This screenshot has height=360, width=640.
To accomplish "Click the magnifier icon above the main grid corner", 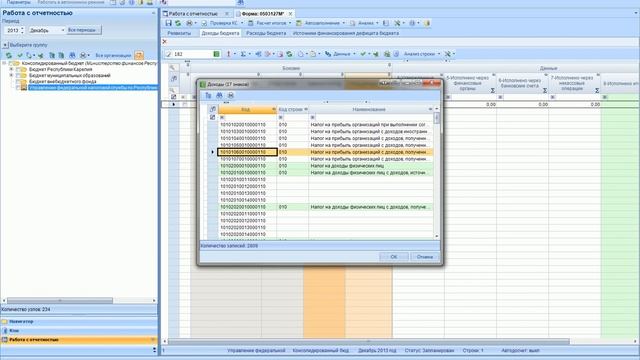I will [173, 67].
